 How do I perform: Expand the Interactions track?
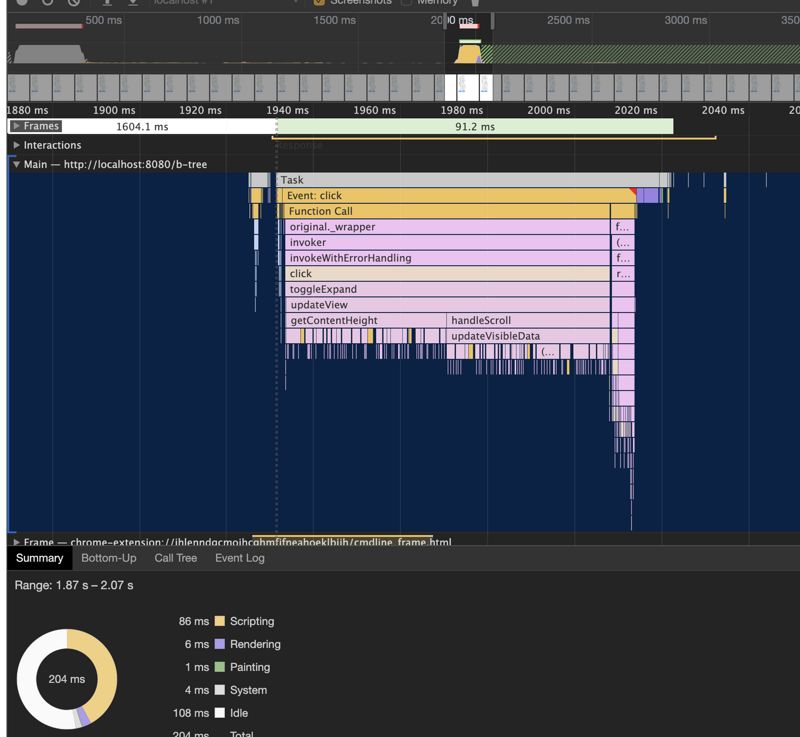coord(17,145)
